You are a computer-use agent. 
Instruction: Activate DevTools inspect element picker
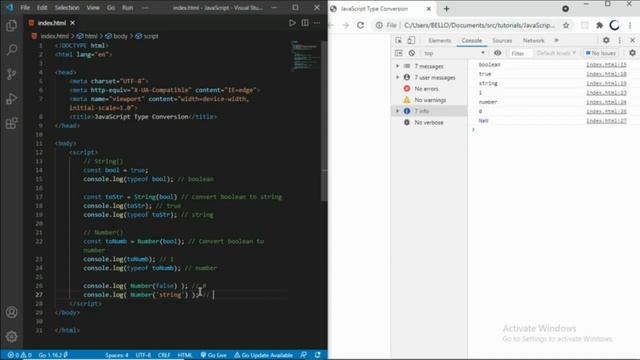tap(398, 40)
